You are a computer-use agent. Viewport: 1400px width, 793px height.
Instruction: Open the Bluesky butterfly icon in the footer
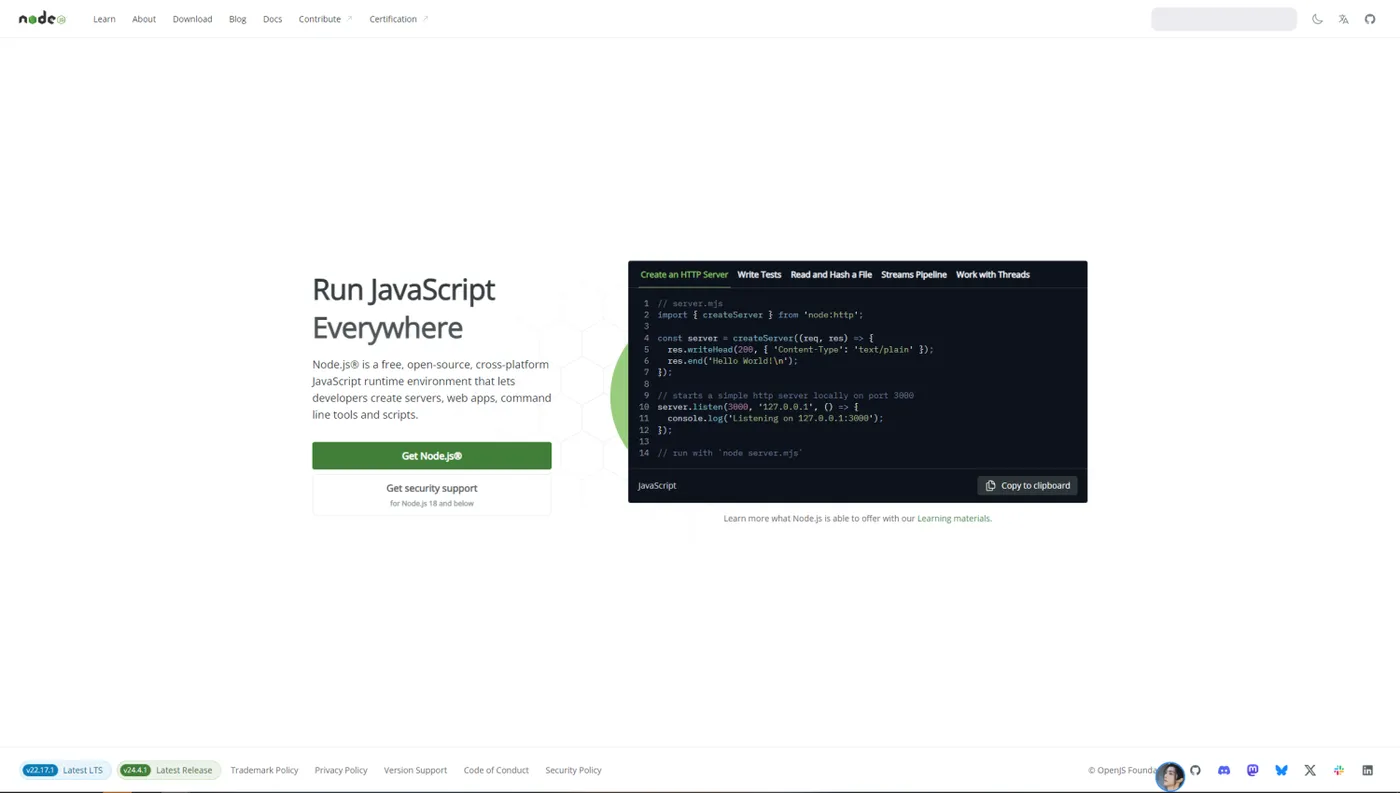tap(1281, 770)
